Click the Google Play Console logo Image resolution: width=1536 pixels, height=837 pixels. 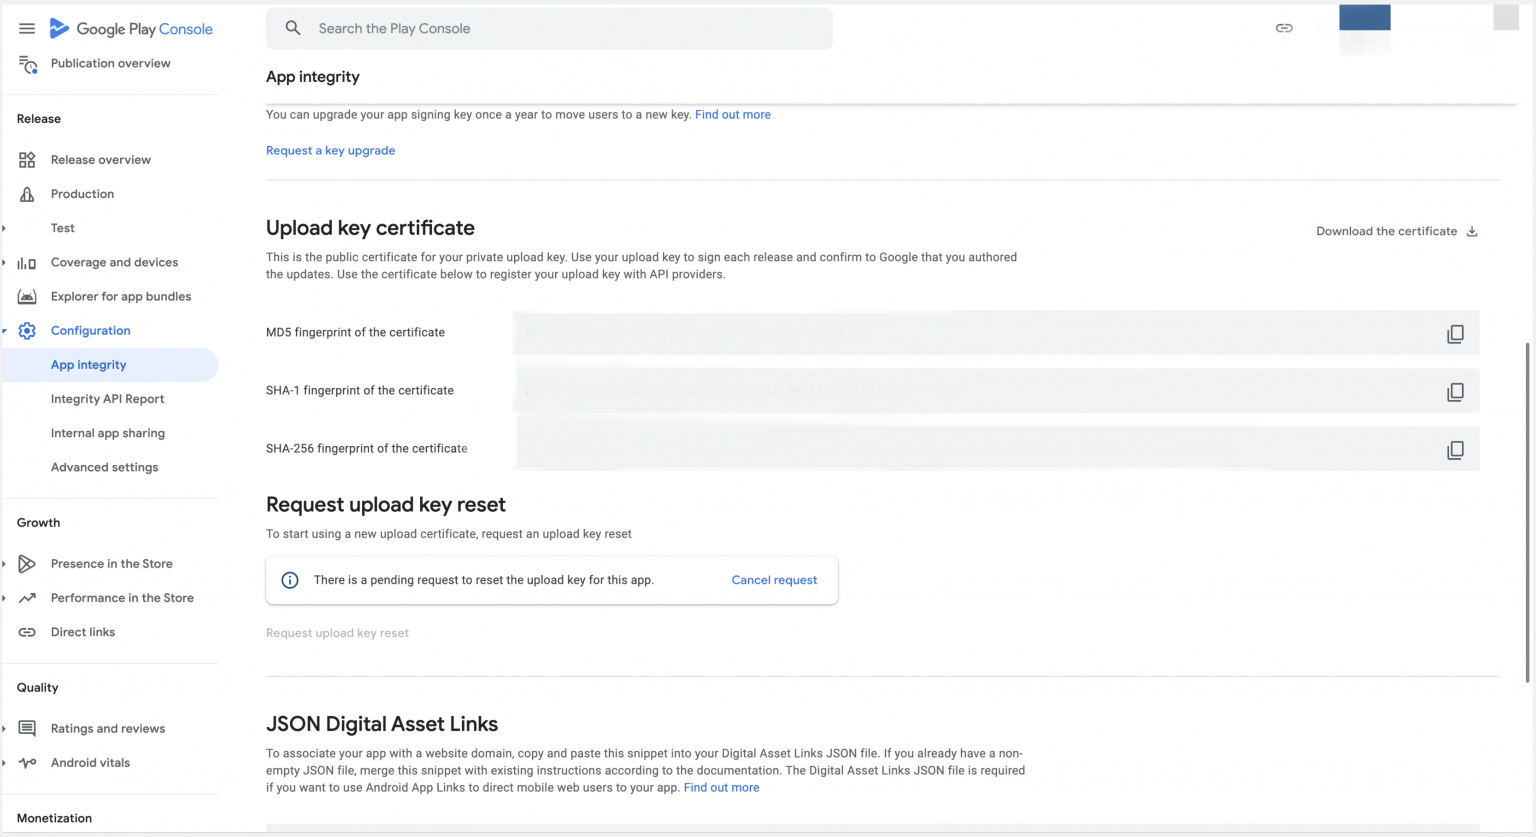131,29
